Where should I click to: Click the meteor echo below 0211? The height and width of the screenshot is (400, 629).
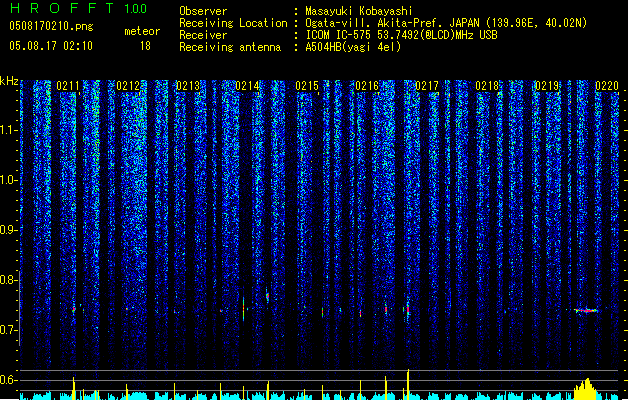point(74,309)
